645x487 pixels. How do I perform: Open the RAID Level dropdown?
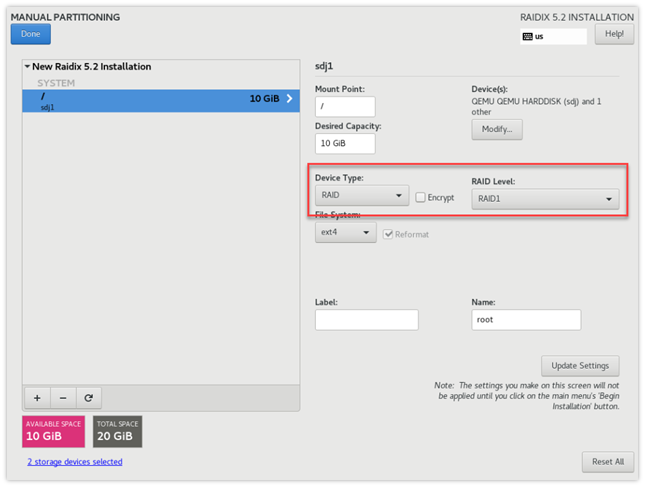[x=545, y=199]
